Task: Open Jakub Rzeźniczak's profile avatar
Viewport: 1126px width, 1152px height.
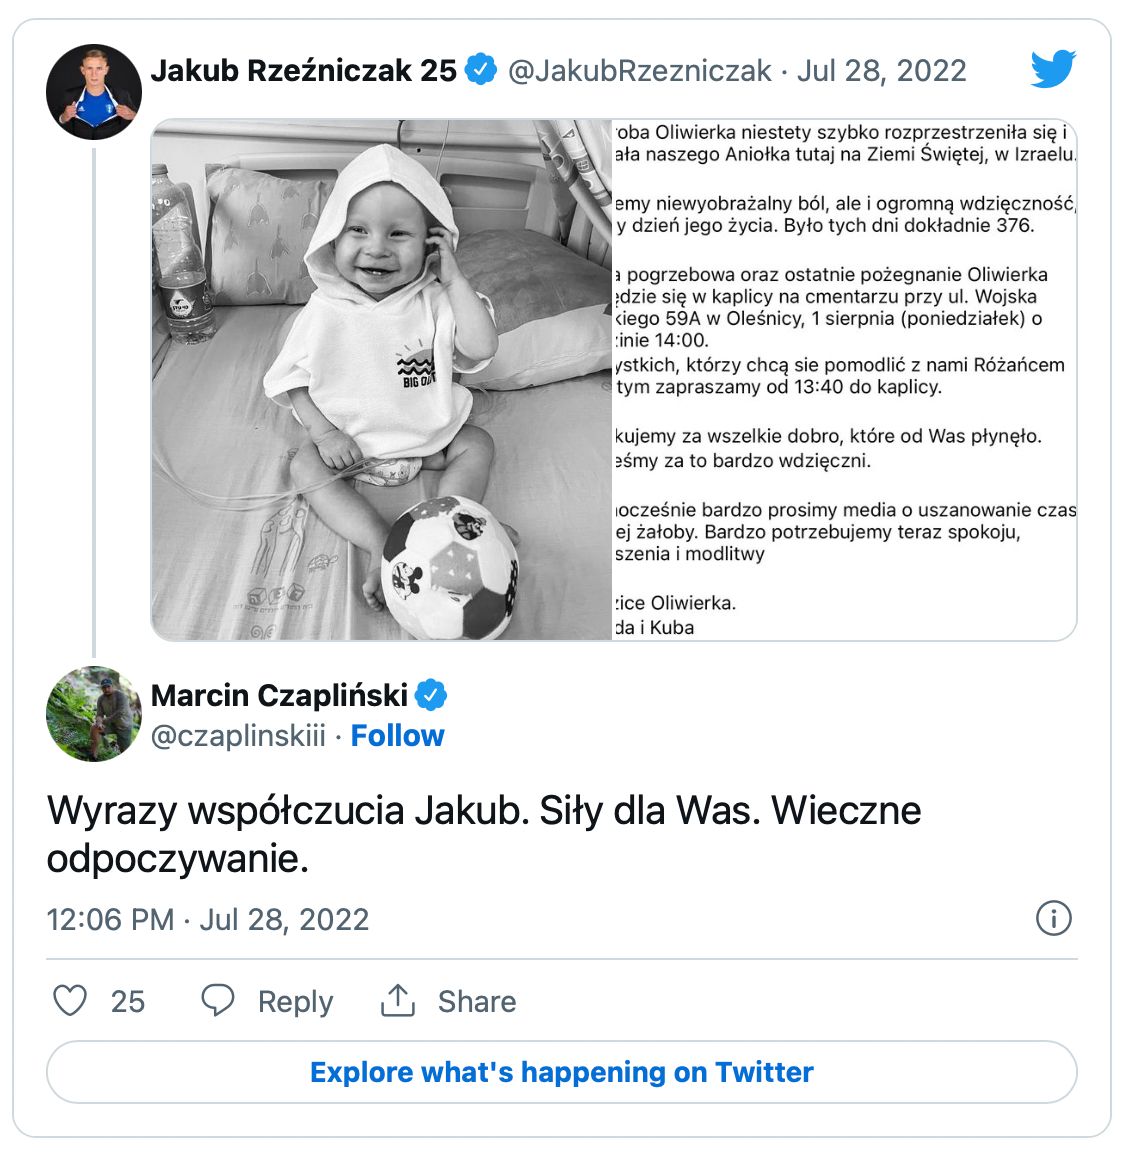Action: 94,91
